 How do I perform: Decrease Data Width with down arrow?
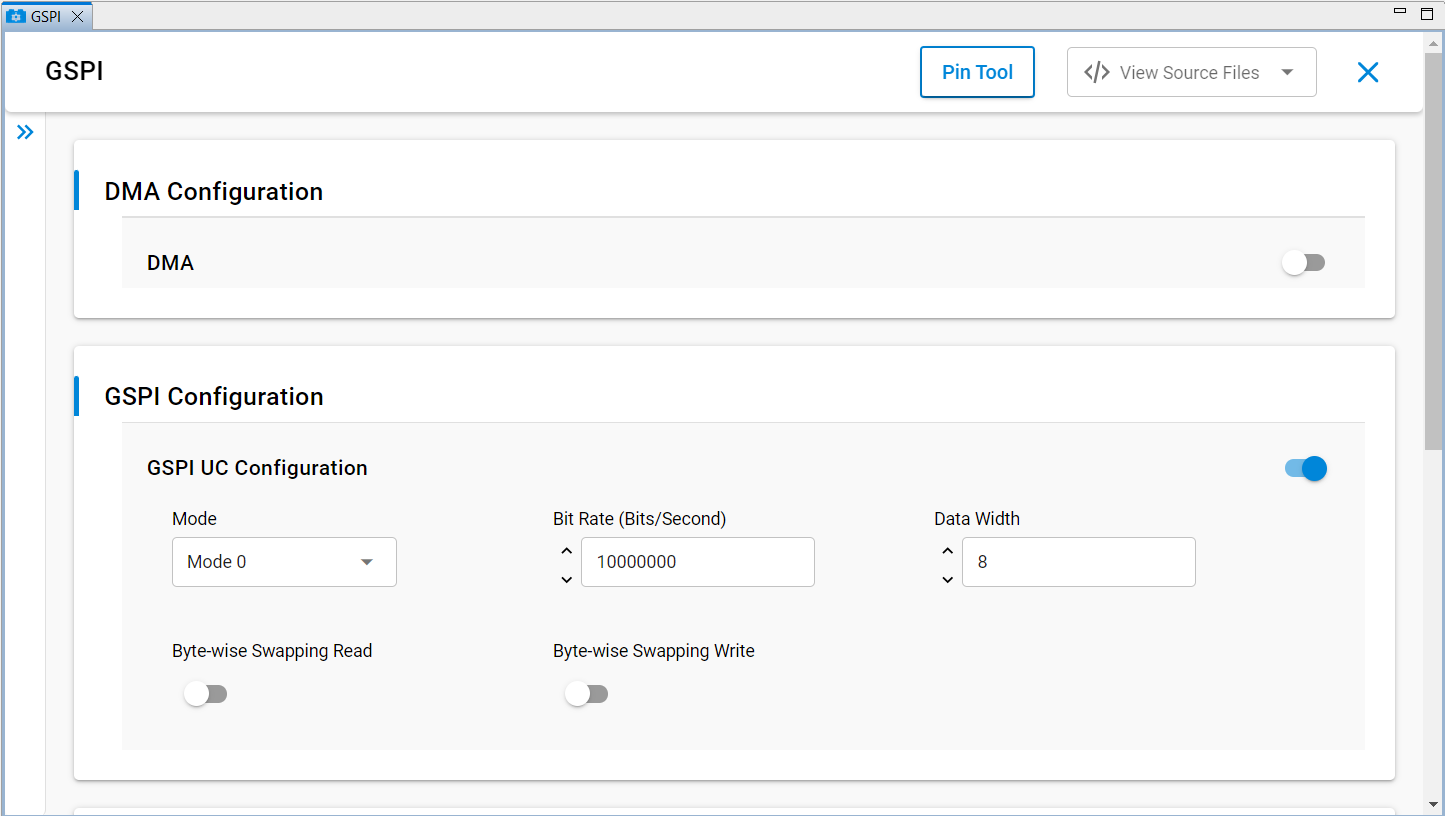[x=948, y=579]
